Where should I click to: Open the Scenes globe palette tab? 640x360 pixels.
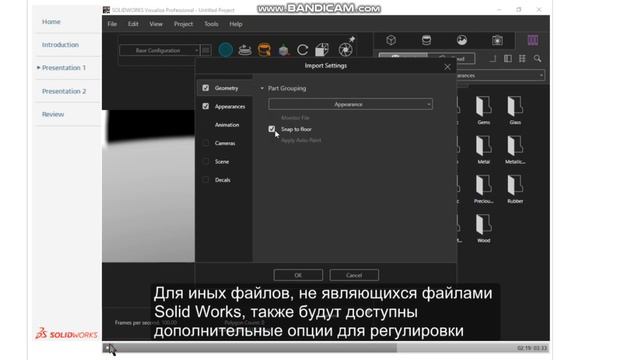click(x=462, y=40)
